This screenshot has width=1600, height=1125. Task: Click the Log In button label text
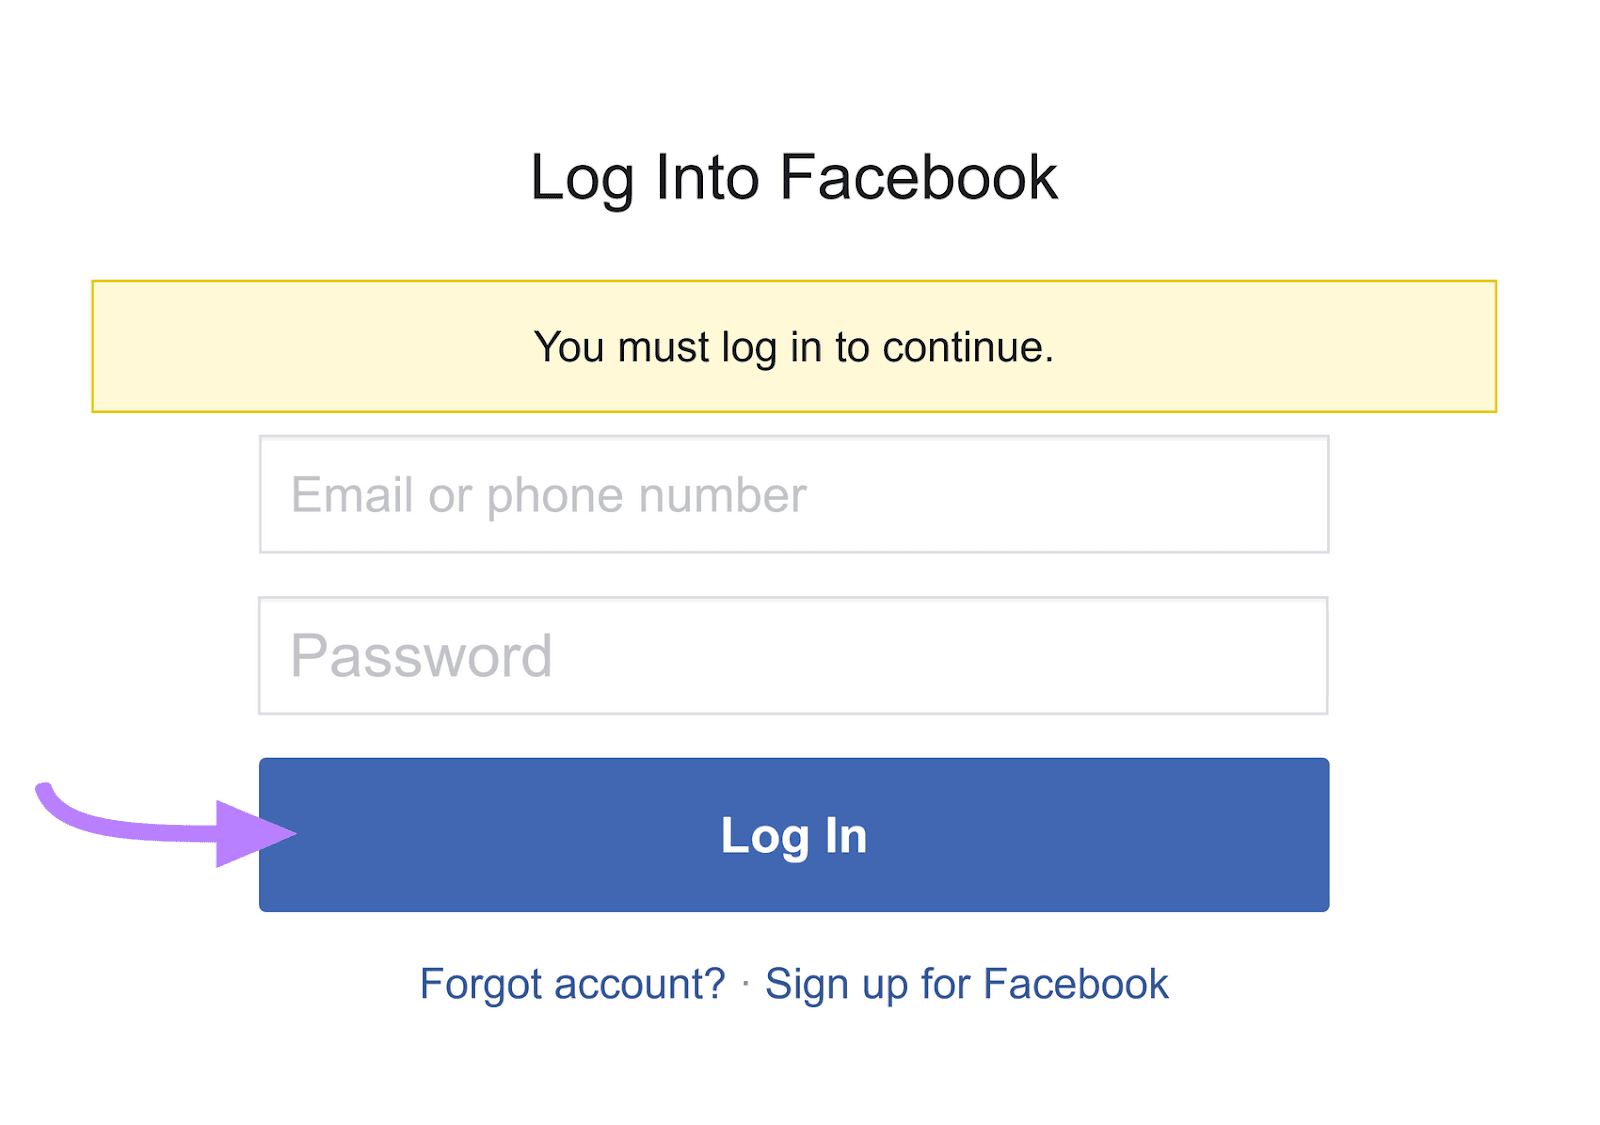pyautogui.click(x=794, y=837)
